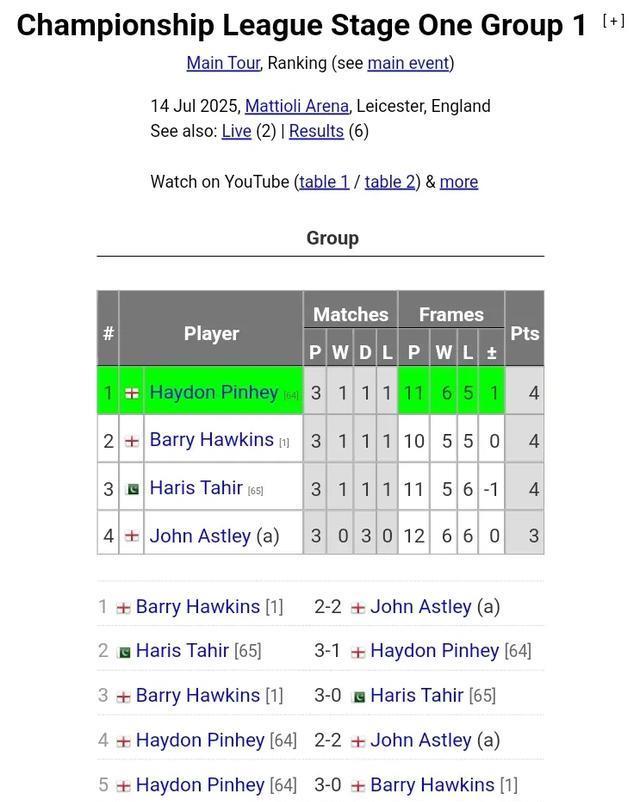View the Live matches link
This screenshot has height=802, width=640.
[x=236, y=131]
